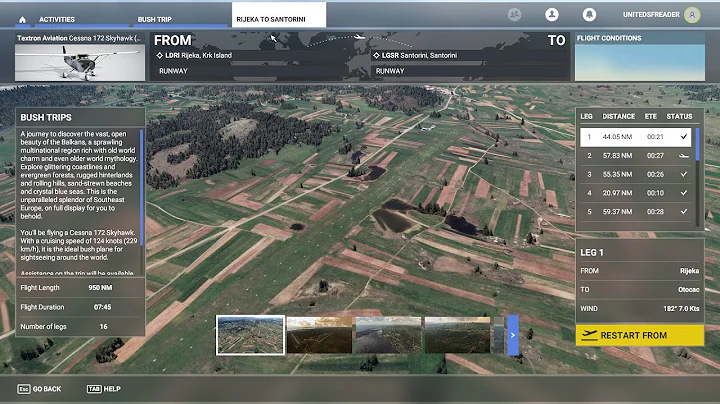Click the LGSR Santorini arrival field
Image resolution: width=720 pixels, height=404 pixels.
[468, 56]
